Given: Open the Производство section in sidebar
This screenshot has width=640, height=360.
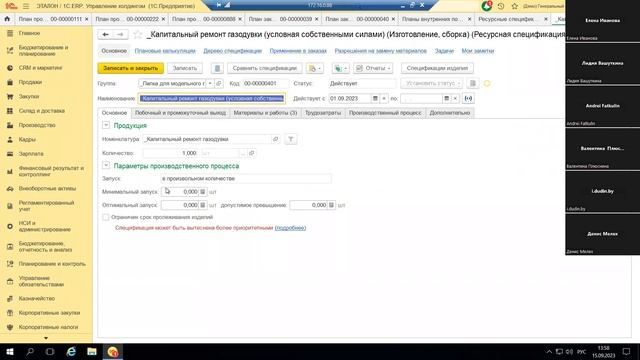Looking at the screenshot, I should pyautogui.click(x=37, y=125).
